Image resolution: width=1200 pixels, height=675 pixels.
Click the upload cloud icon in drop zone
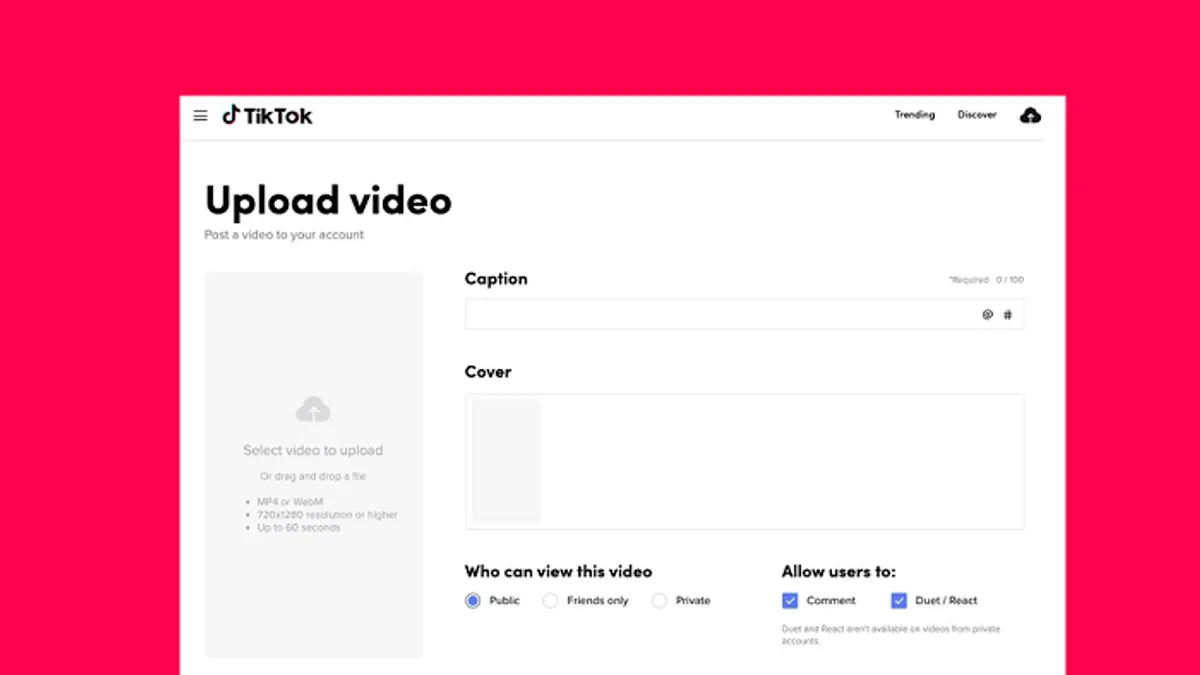[x=313, y=409]
